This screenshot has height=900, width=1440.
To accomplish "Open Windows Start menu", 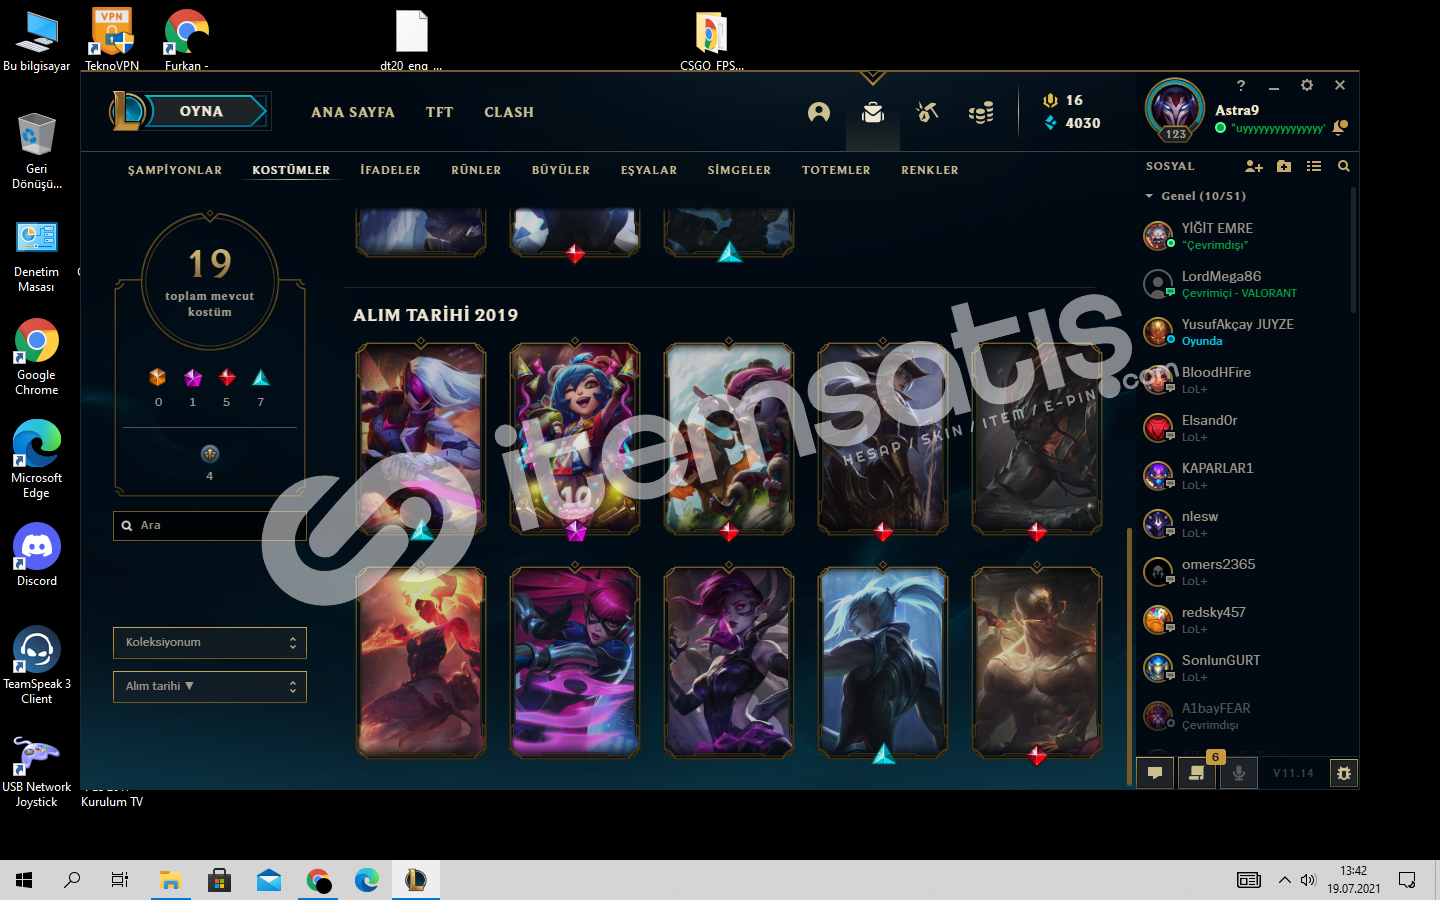I will [x=24, y=880].
